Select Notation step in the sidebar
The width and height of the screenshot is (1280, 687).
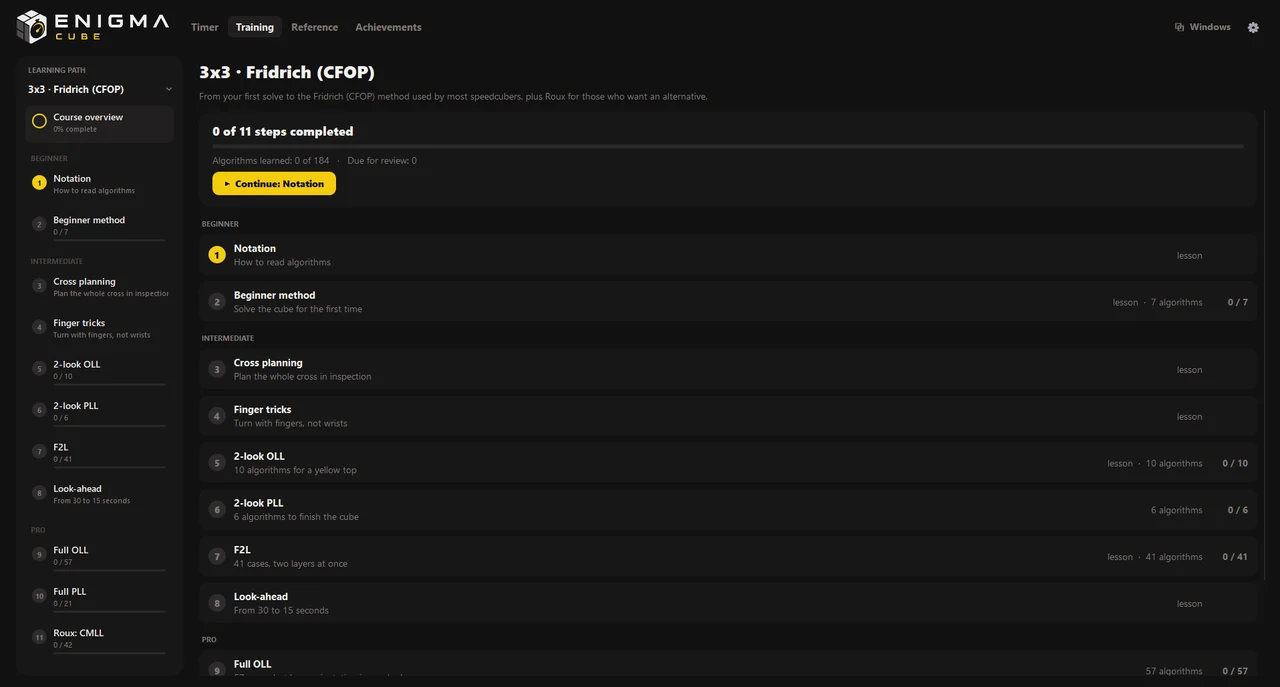pyautogui.click(x=100, y=184)
